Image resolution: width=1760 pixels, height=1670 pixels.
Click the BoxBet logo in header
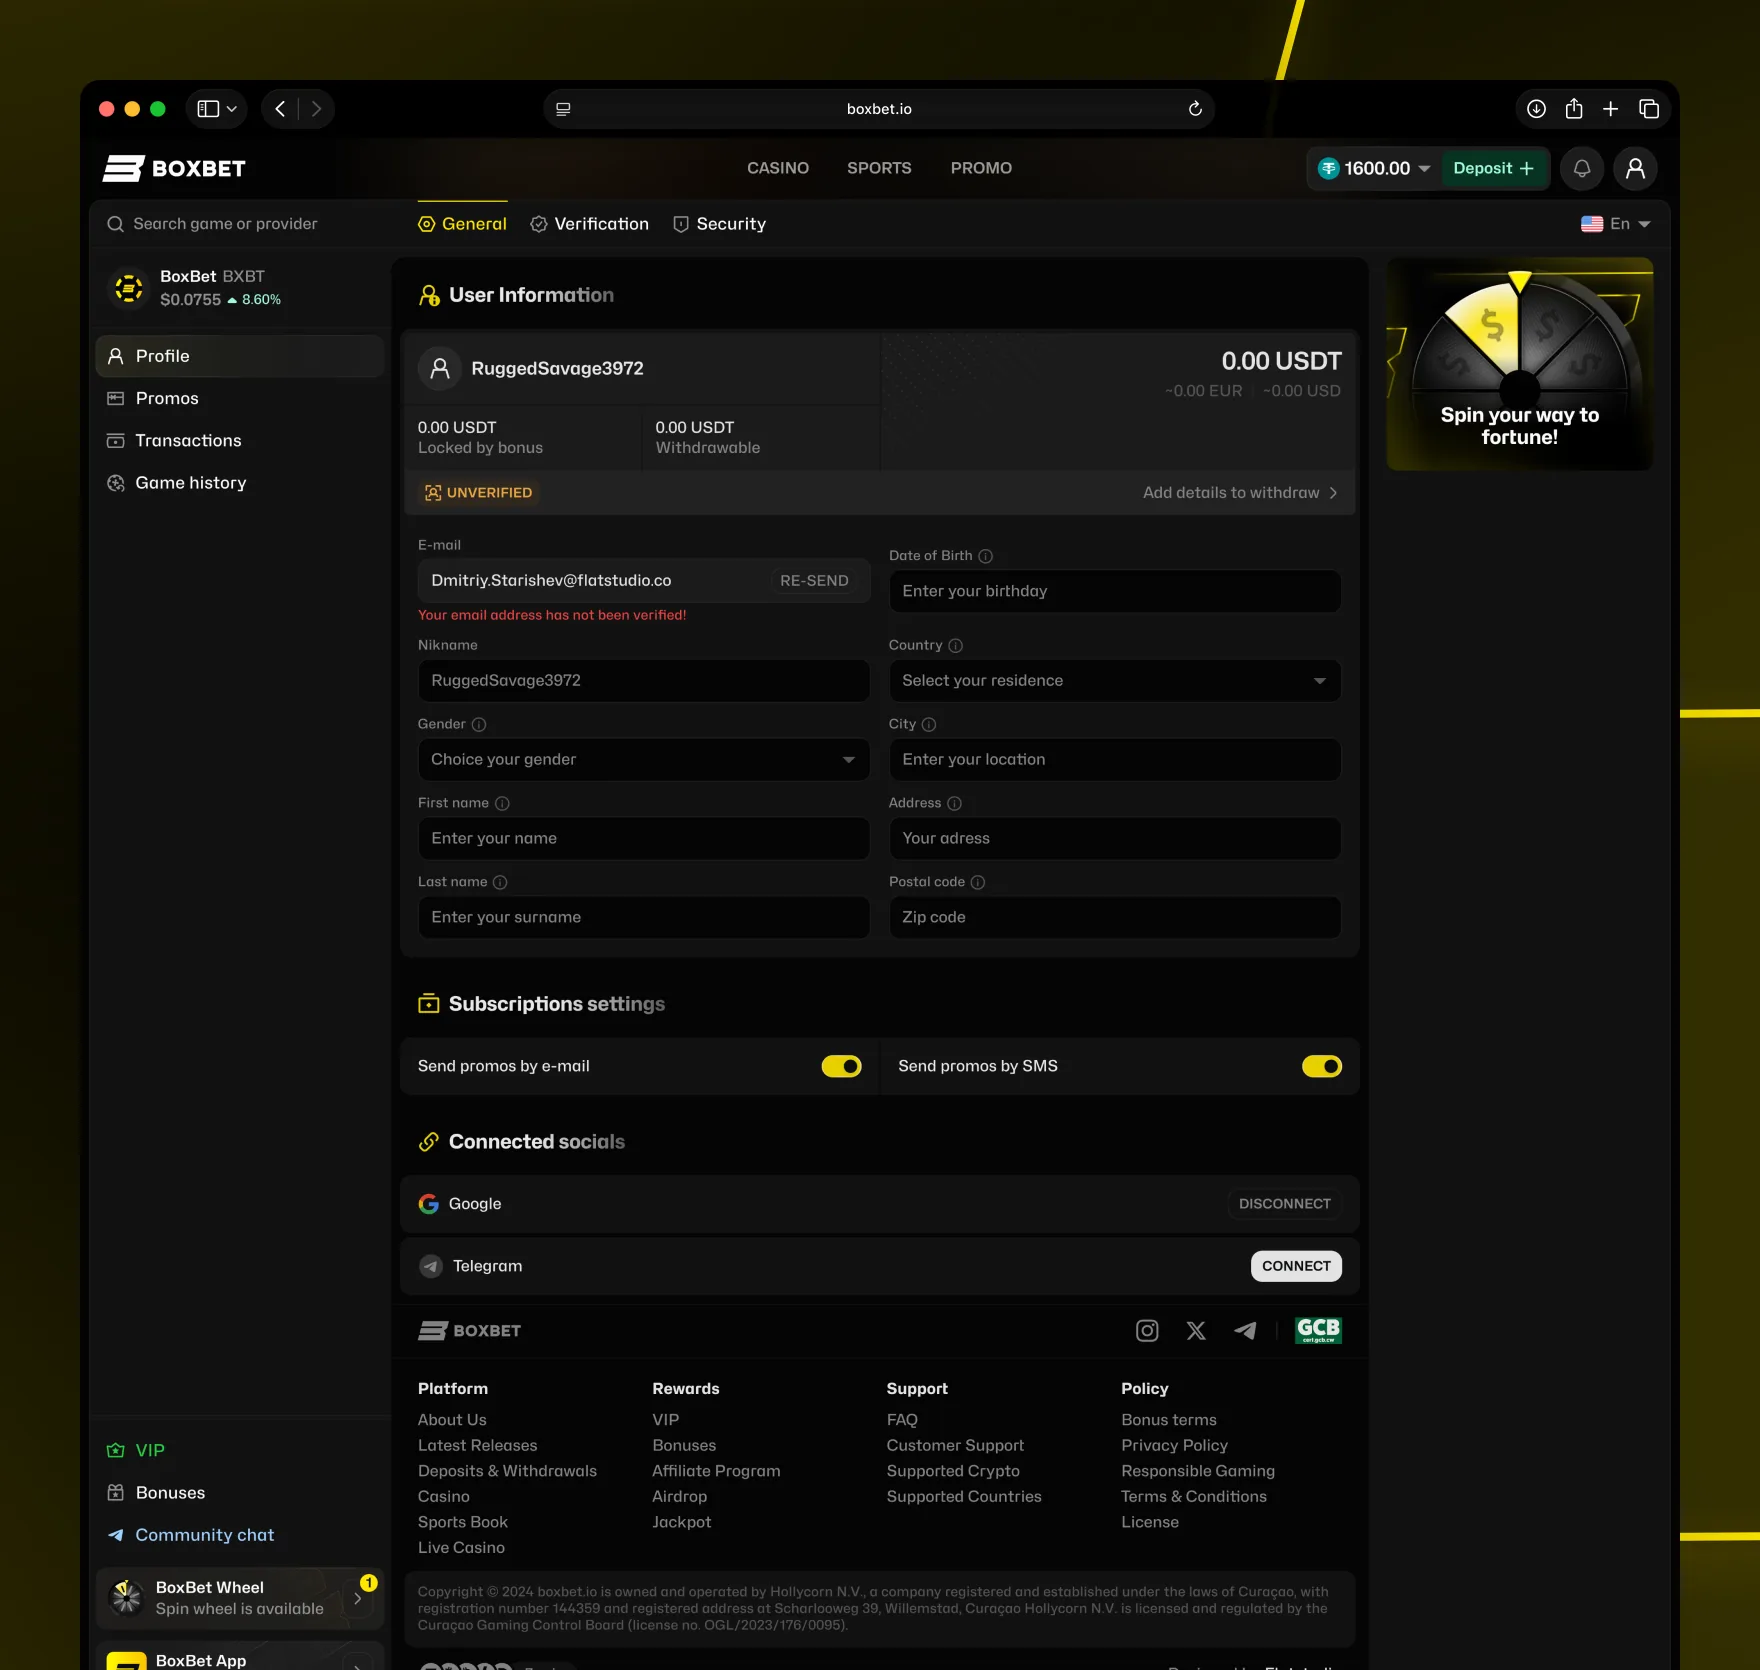point(174,168)
